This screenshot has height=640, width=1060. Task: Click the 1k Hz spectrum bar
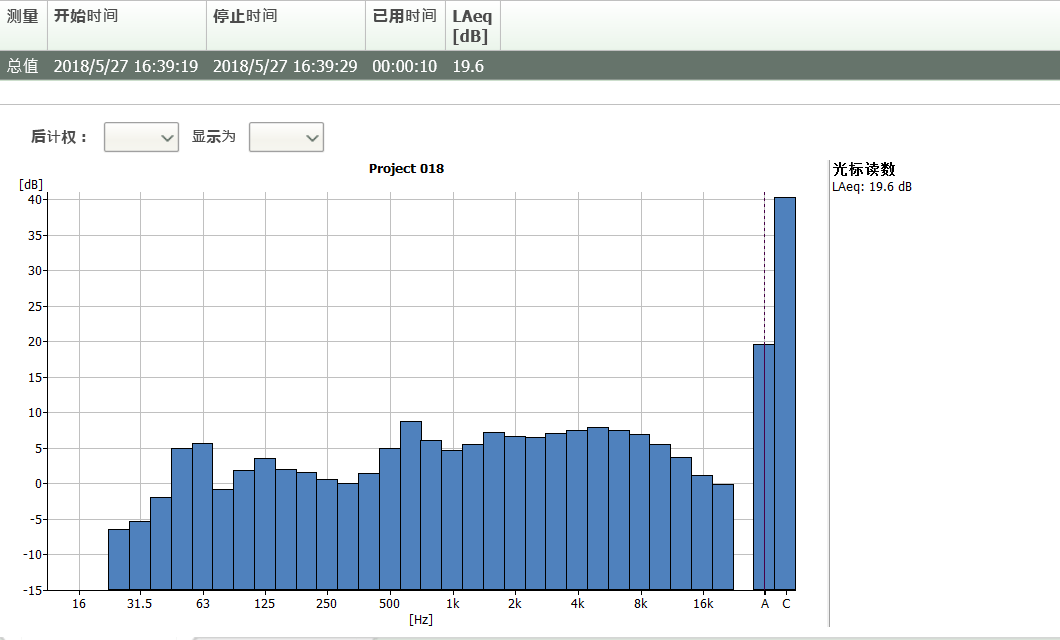point(452,519)
